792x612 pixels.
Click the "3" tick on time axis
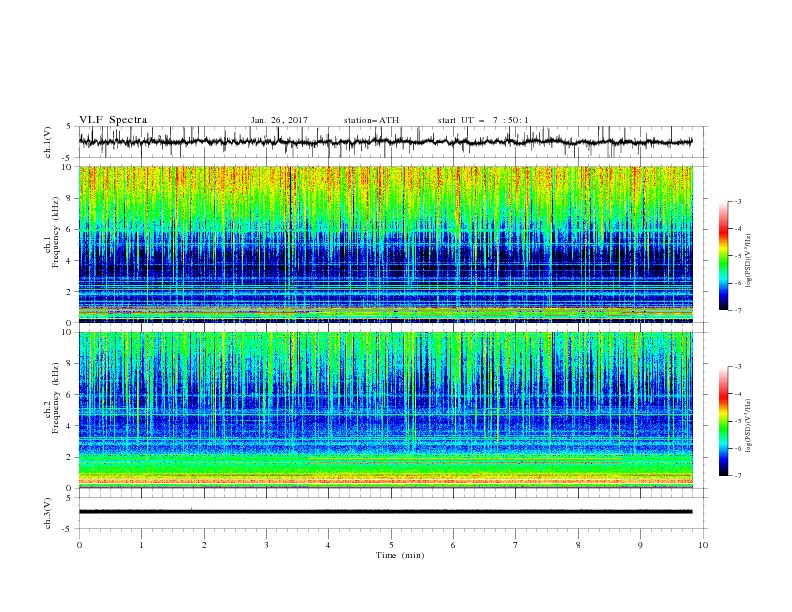[x=267, y=545]
